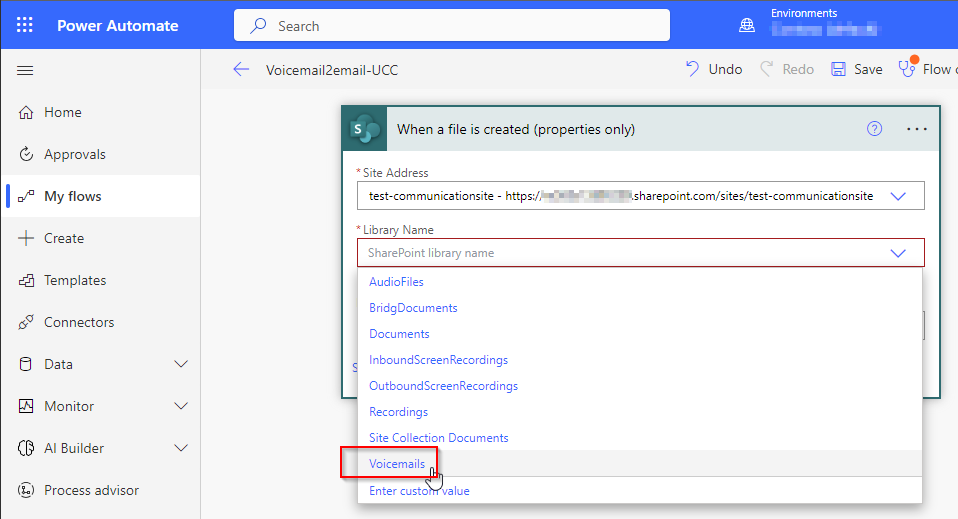Collapse the navigation hamburger menu

coord(25,70)
